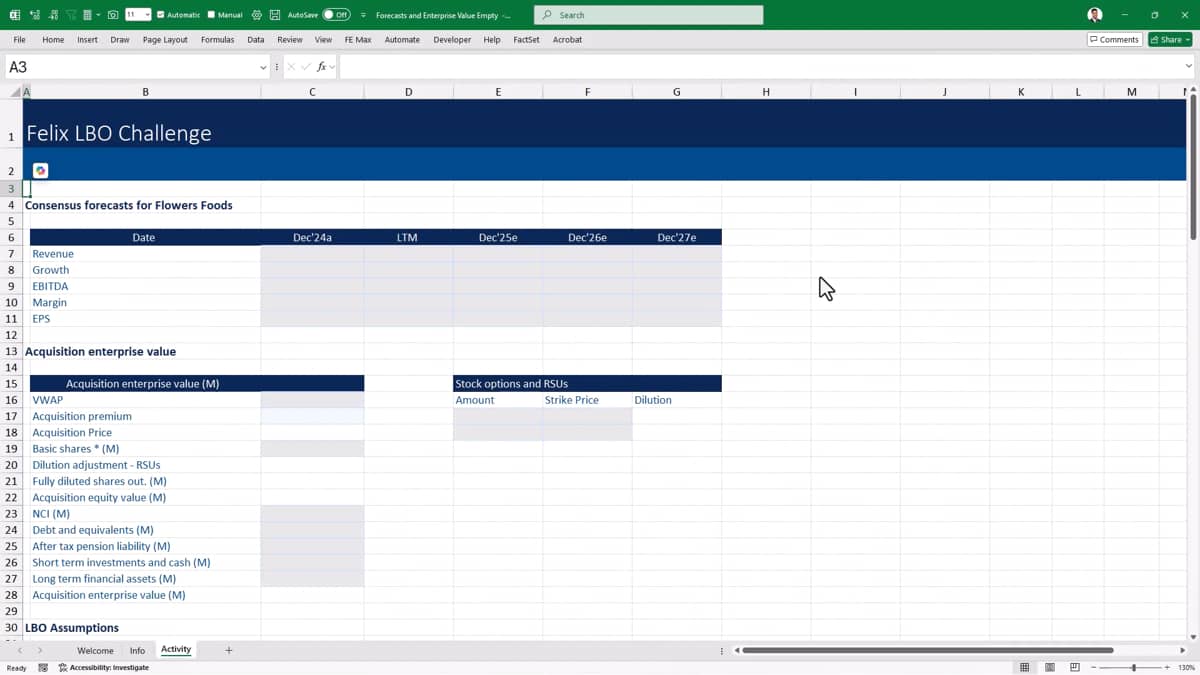
Task: Click the 'Revenue' label cell
Action: (x=145, y=254)
